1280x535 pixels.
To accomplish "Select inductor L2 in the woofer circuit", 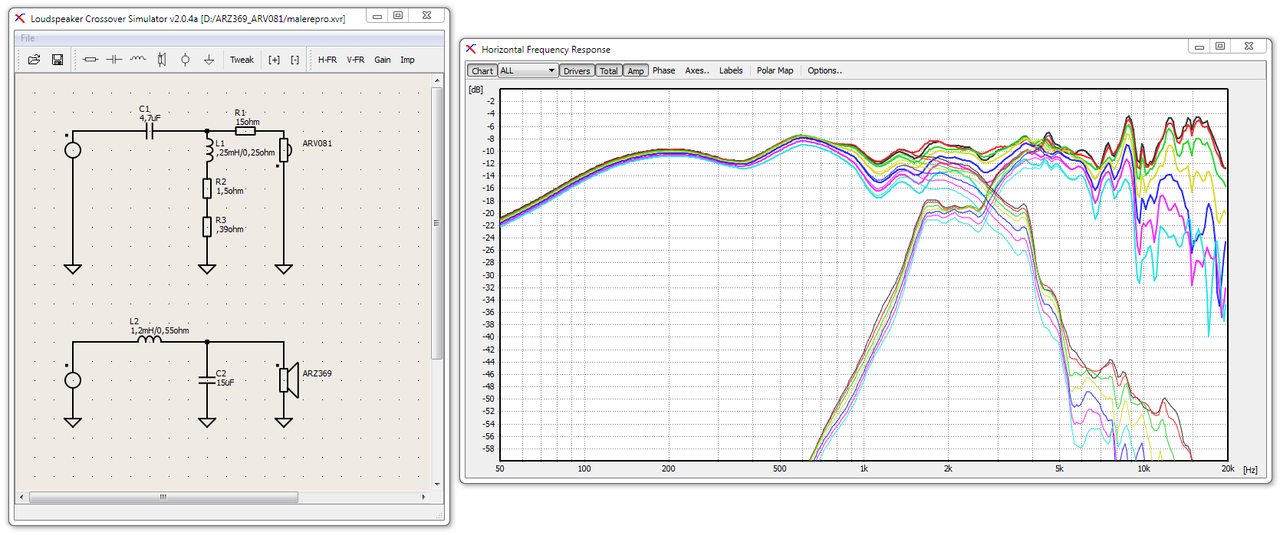I will coord(149,339).
